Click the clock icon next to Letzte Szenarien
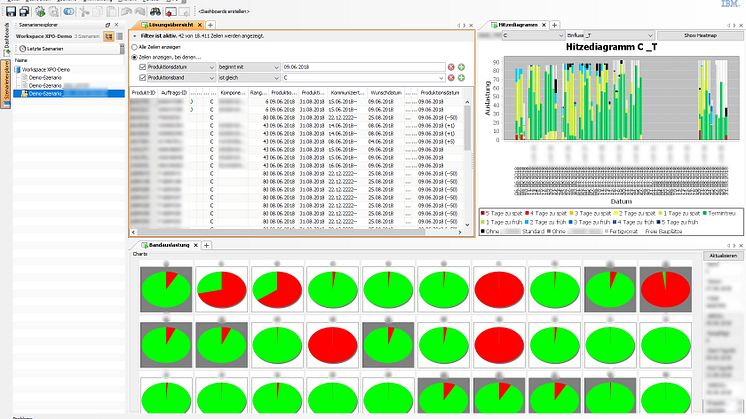This screenshot has width=746, height=419. (x=22, y=49)
